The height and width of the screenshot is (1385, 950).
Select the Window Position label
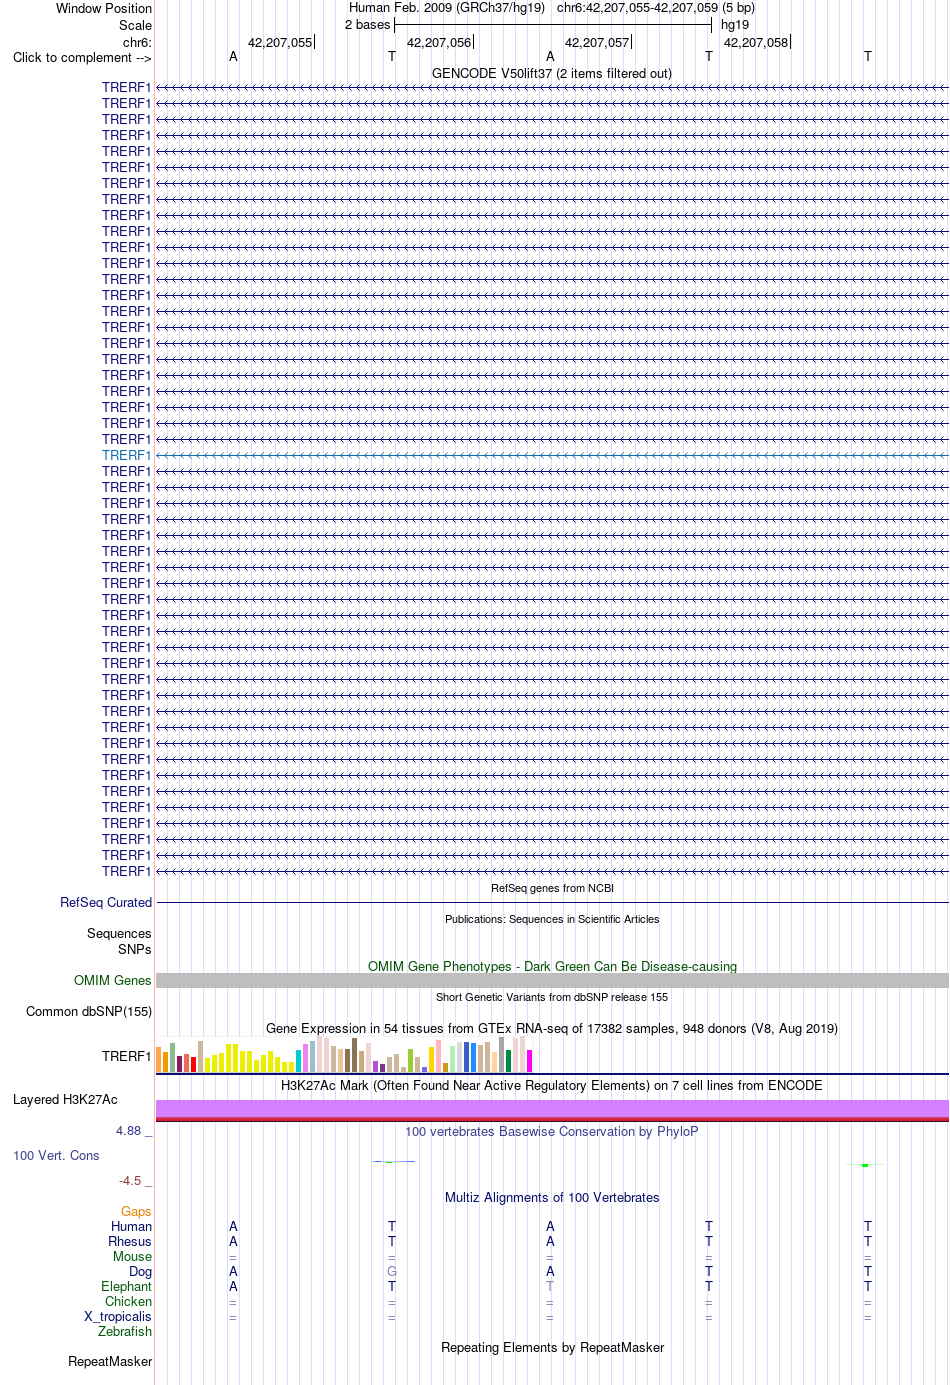pos(104,8)
